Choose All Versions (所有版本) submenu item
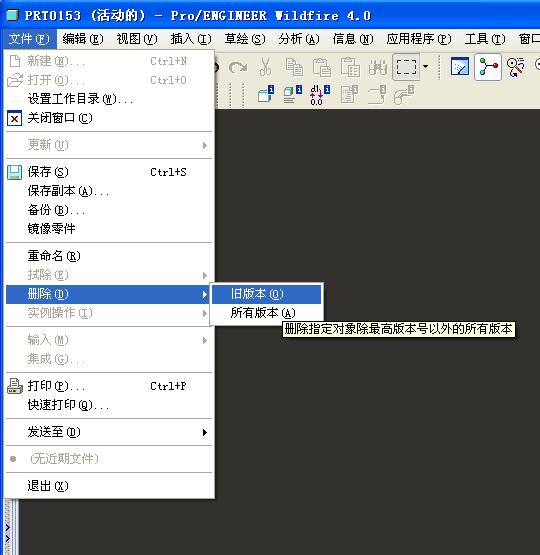This screenshot has height=555, width=540. [266, 313]
